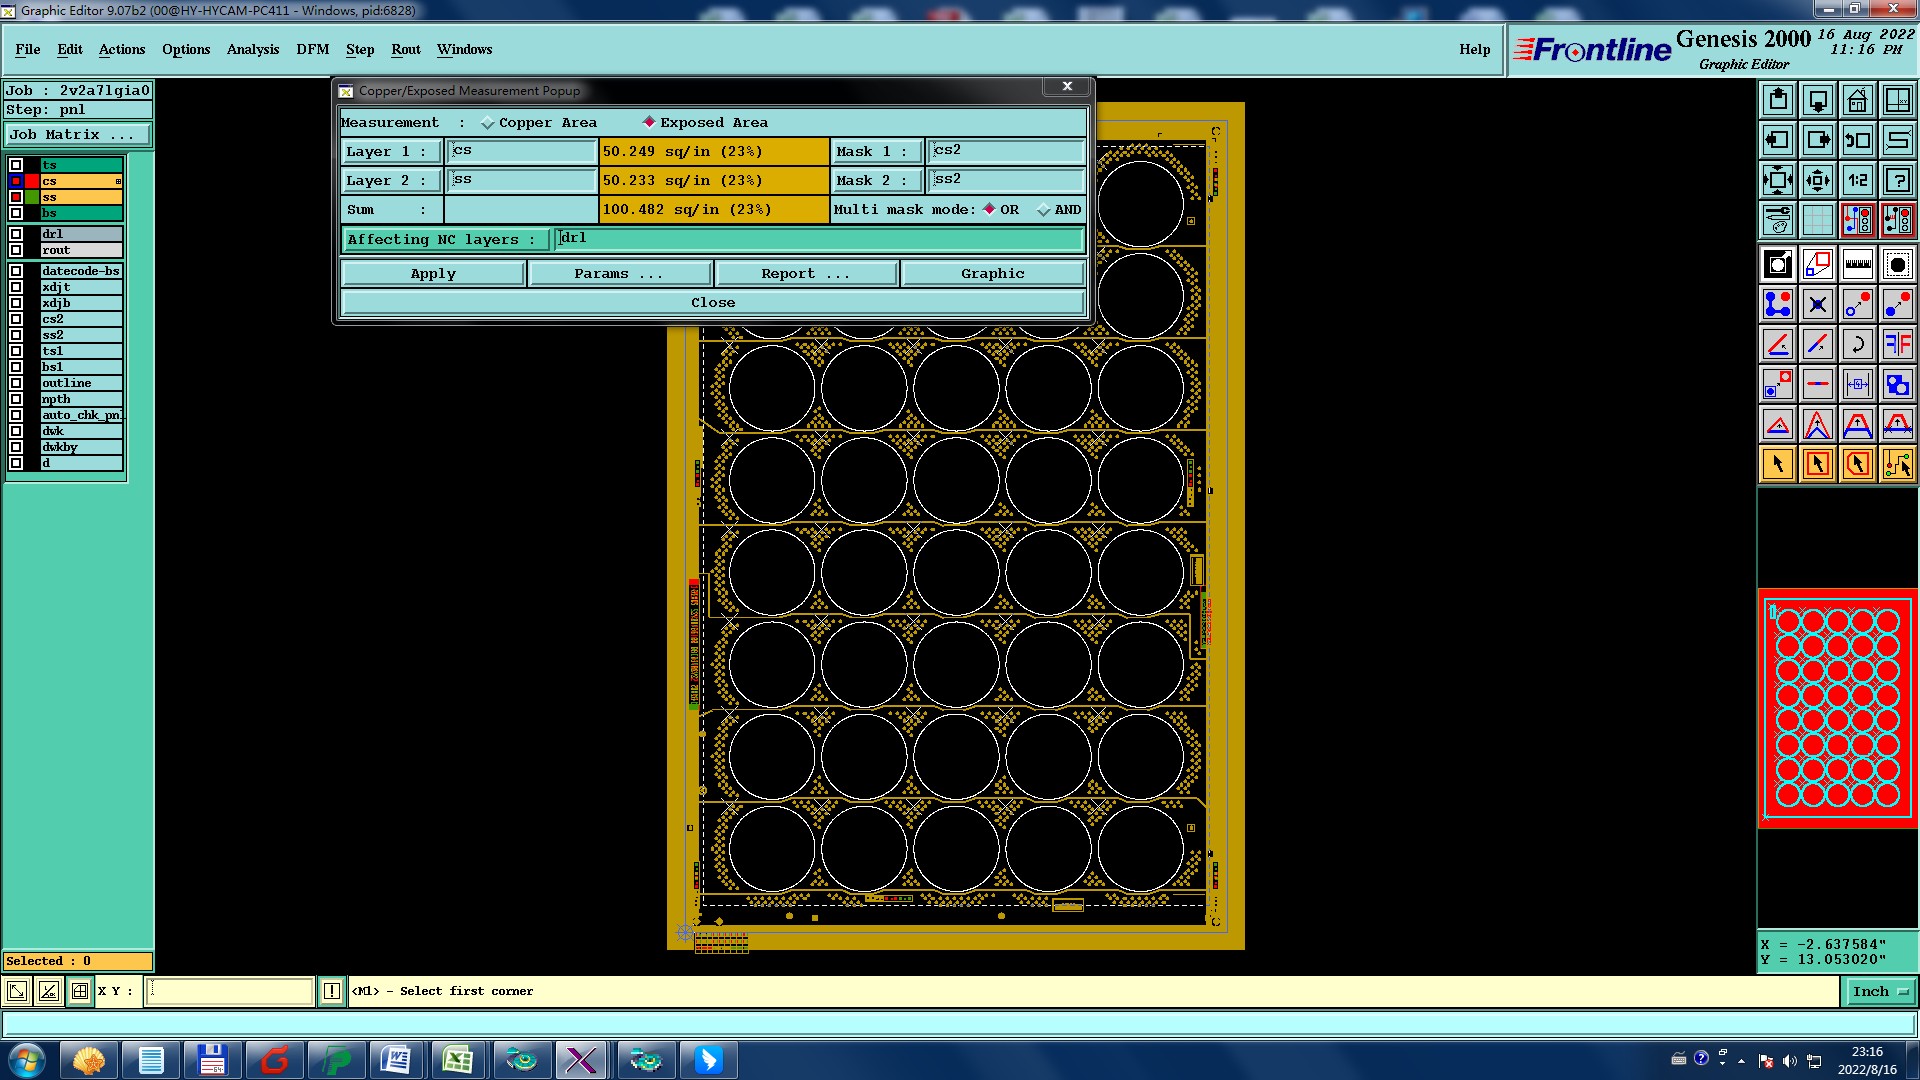Select the rotate arrow tool
Viewport: 1920px width, 1080px height.
[1857, 344]
